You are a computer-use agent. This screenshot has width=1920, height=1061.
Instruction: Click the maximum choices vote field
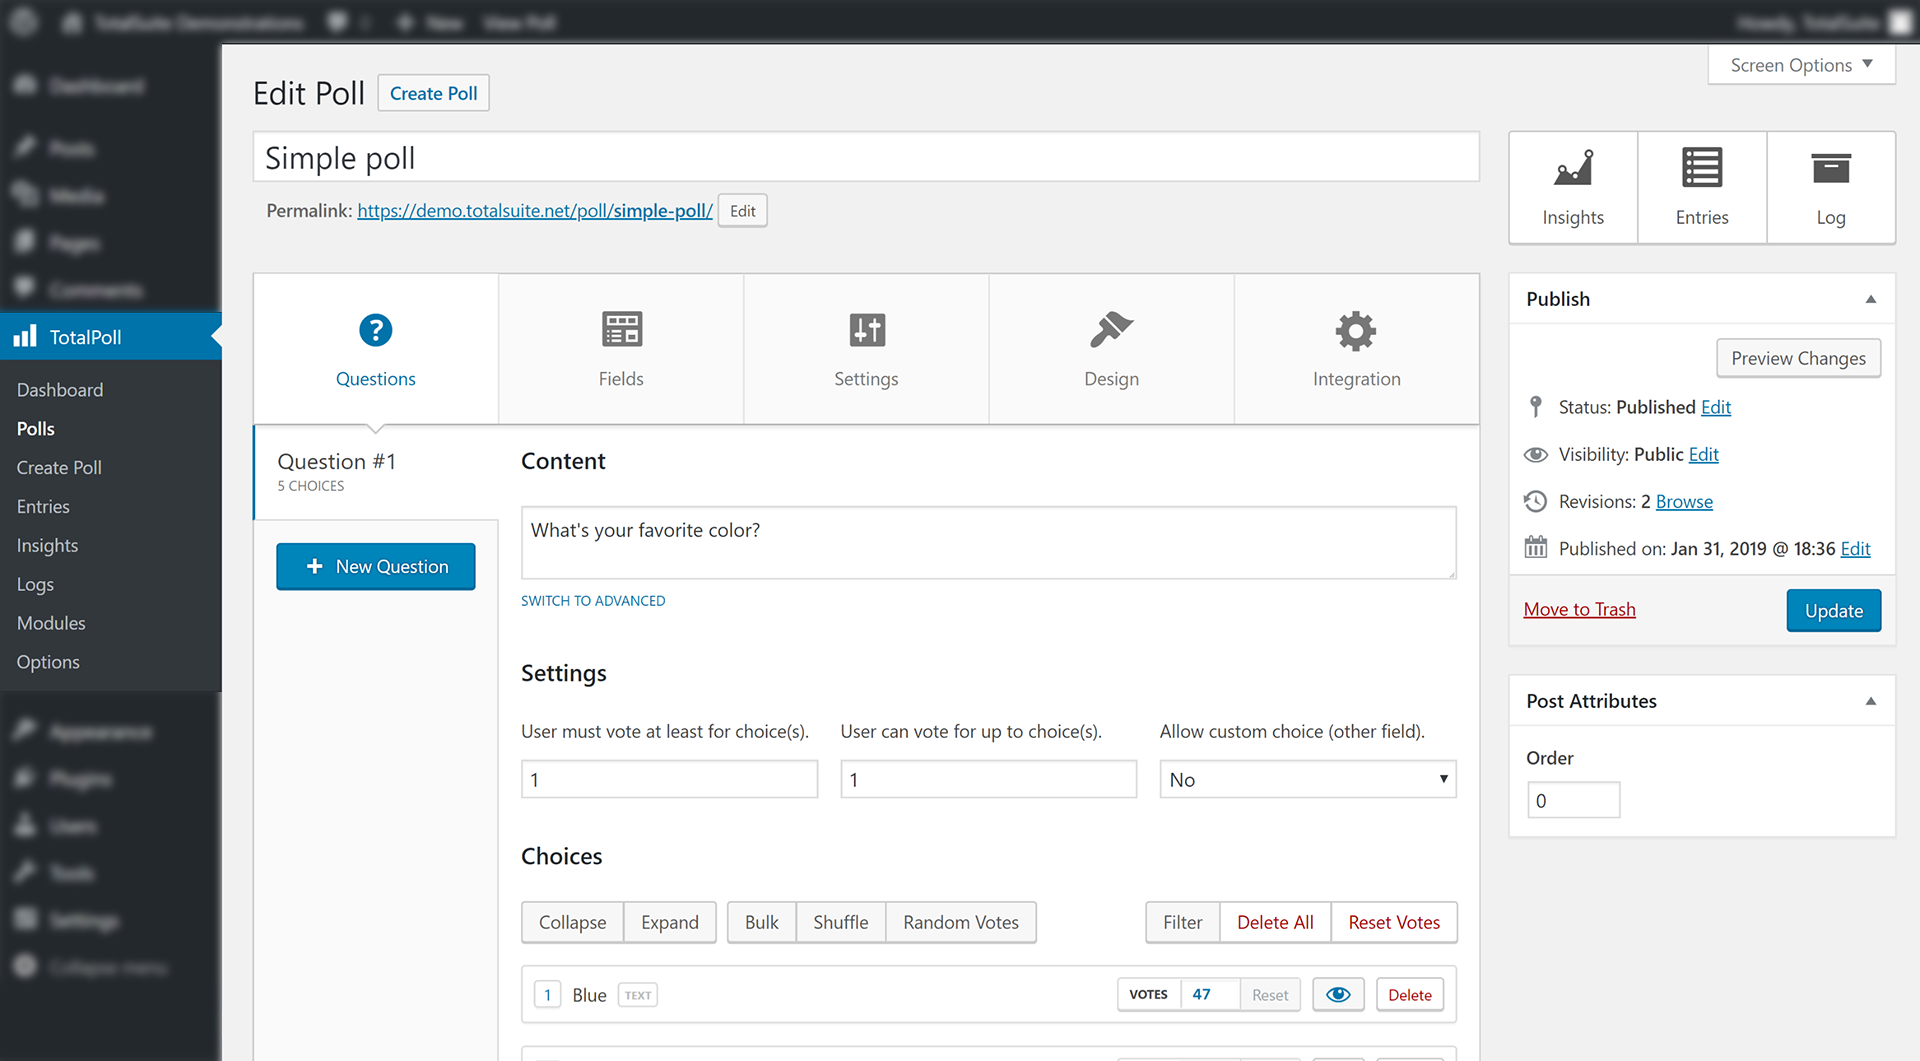[988, 779]
